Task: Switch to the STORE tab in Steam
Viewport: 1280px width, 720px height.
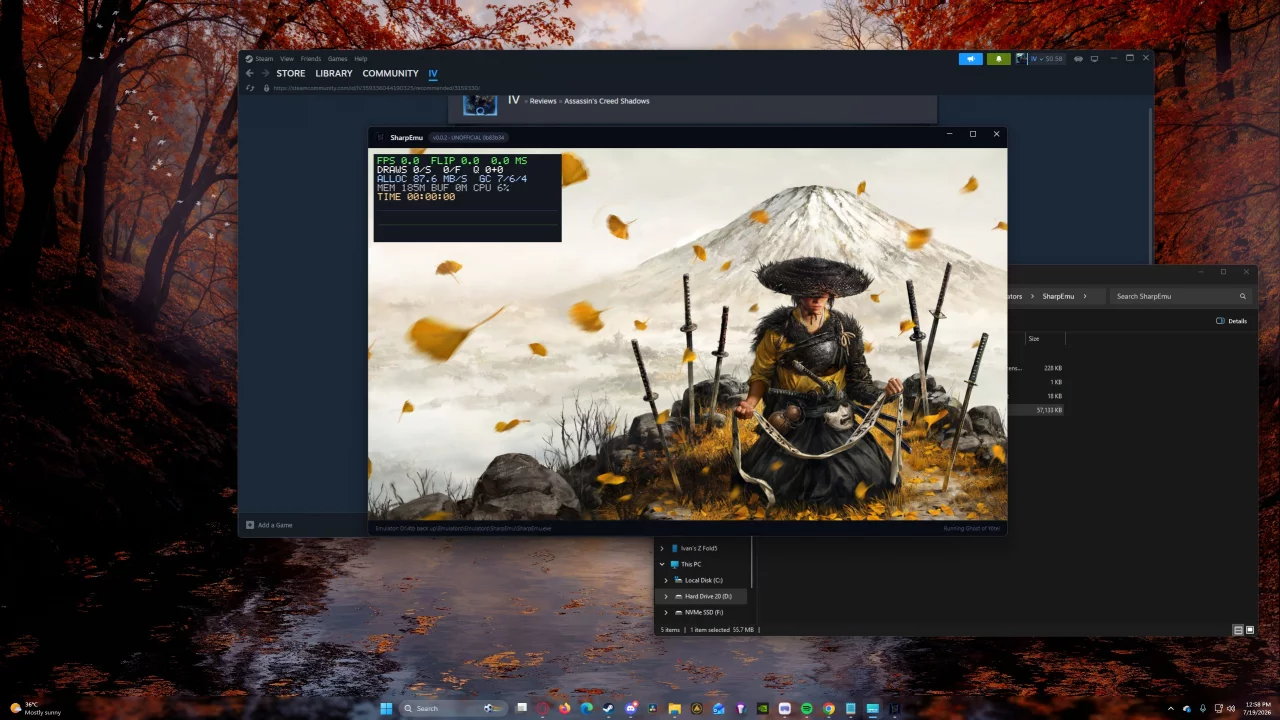Action: [x=291, y=74]
